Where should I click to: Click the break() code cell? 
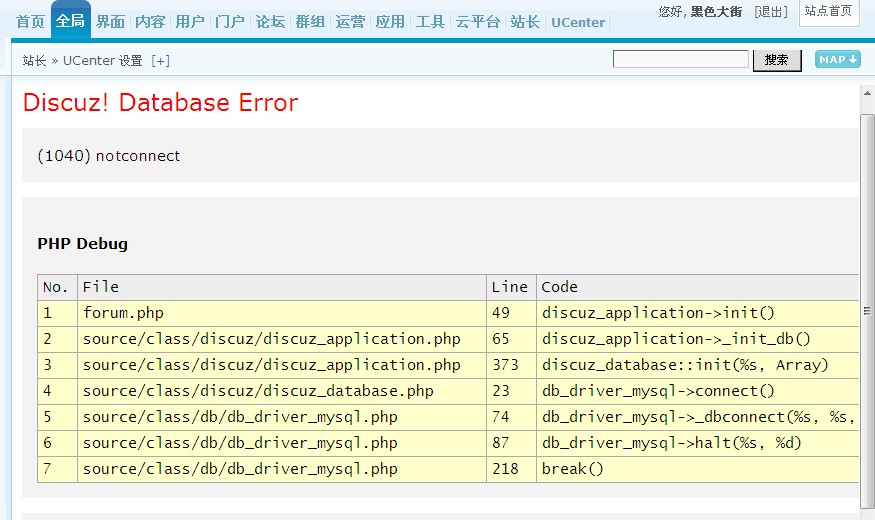pos(698,469)
